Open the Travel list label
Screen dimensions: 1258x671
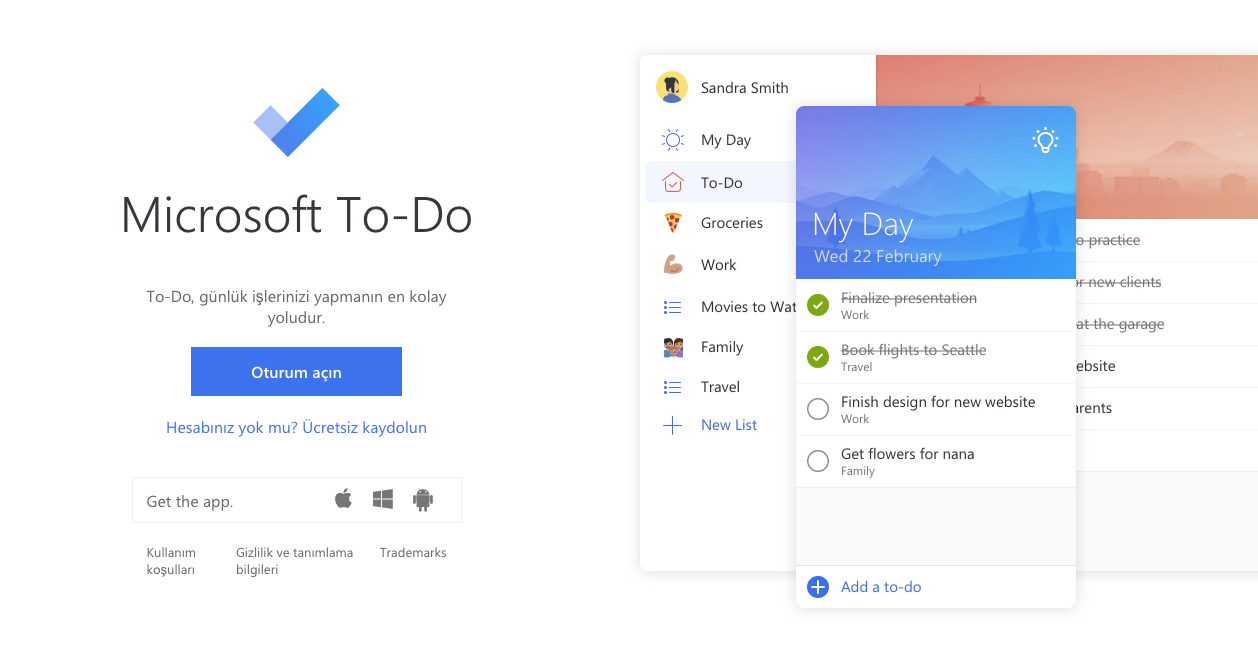(x=721, y=387)
